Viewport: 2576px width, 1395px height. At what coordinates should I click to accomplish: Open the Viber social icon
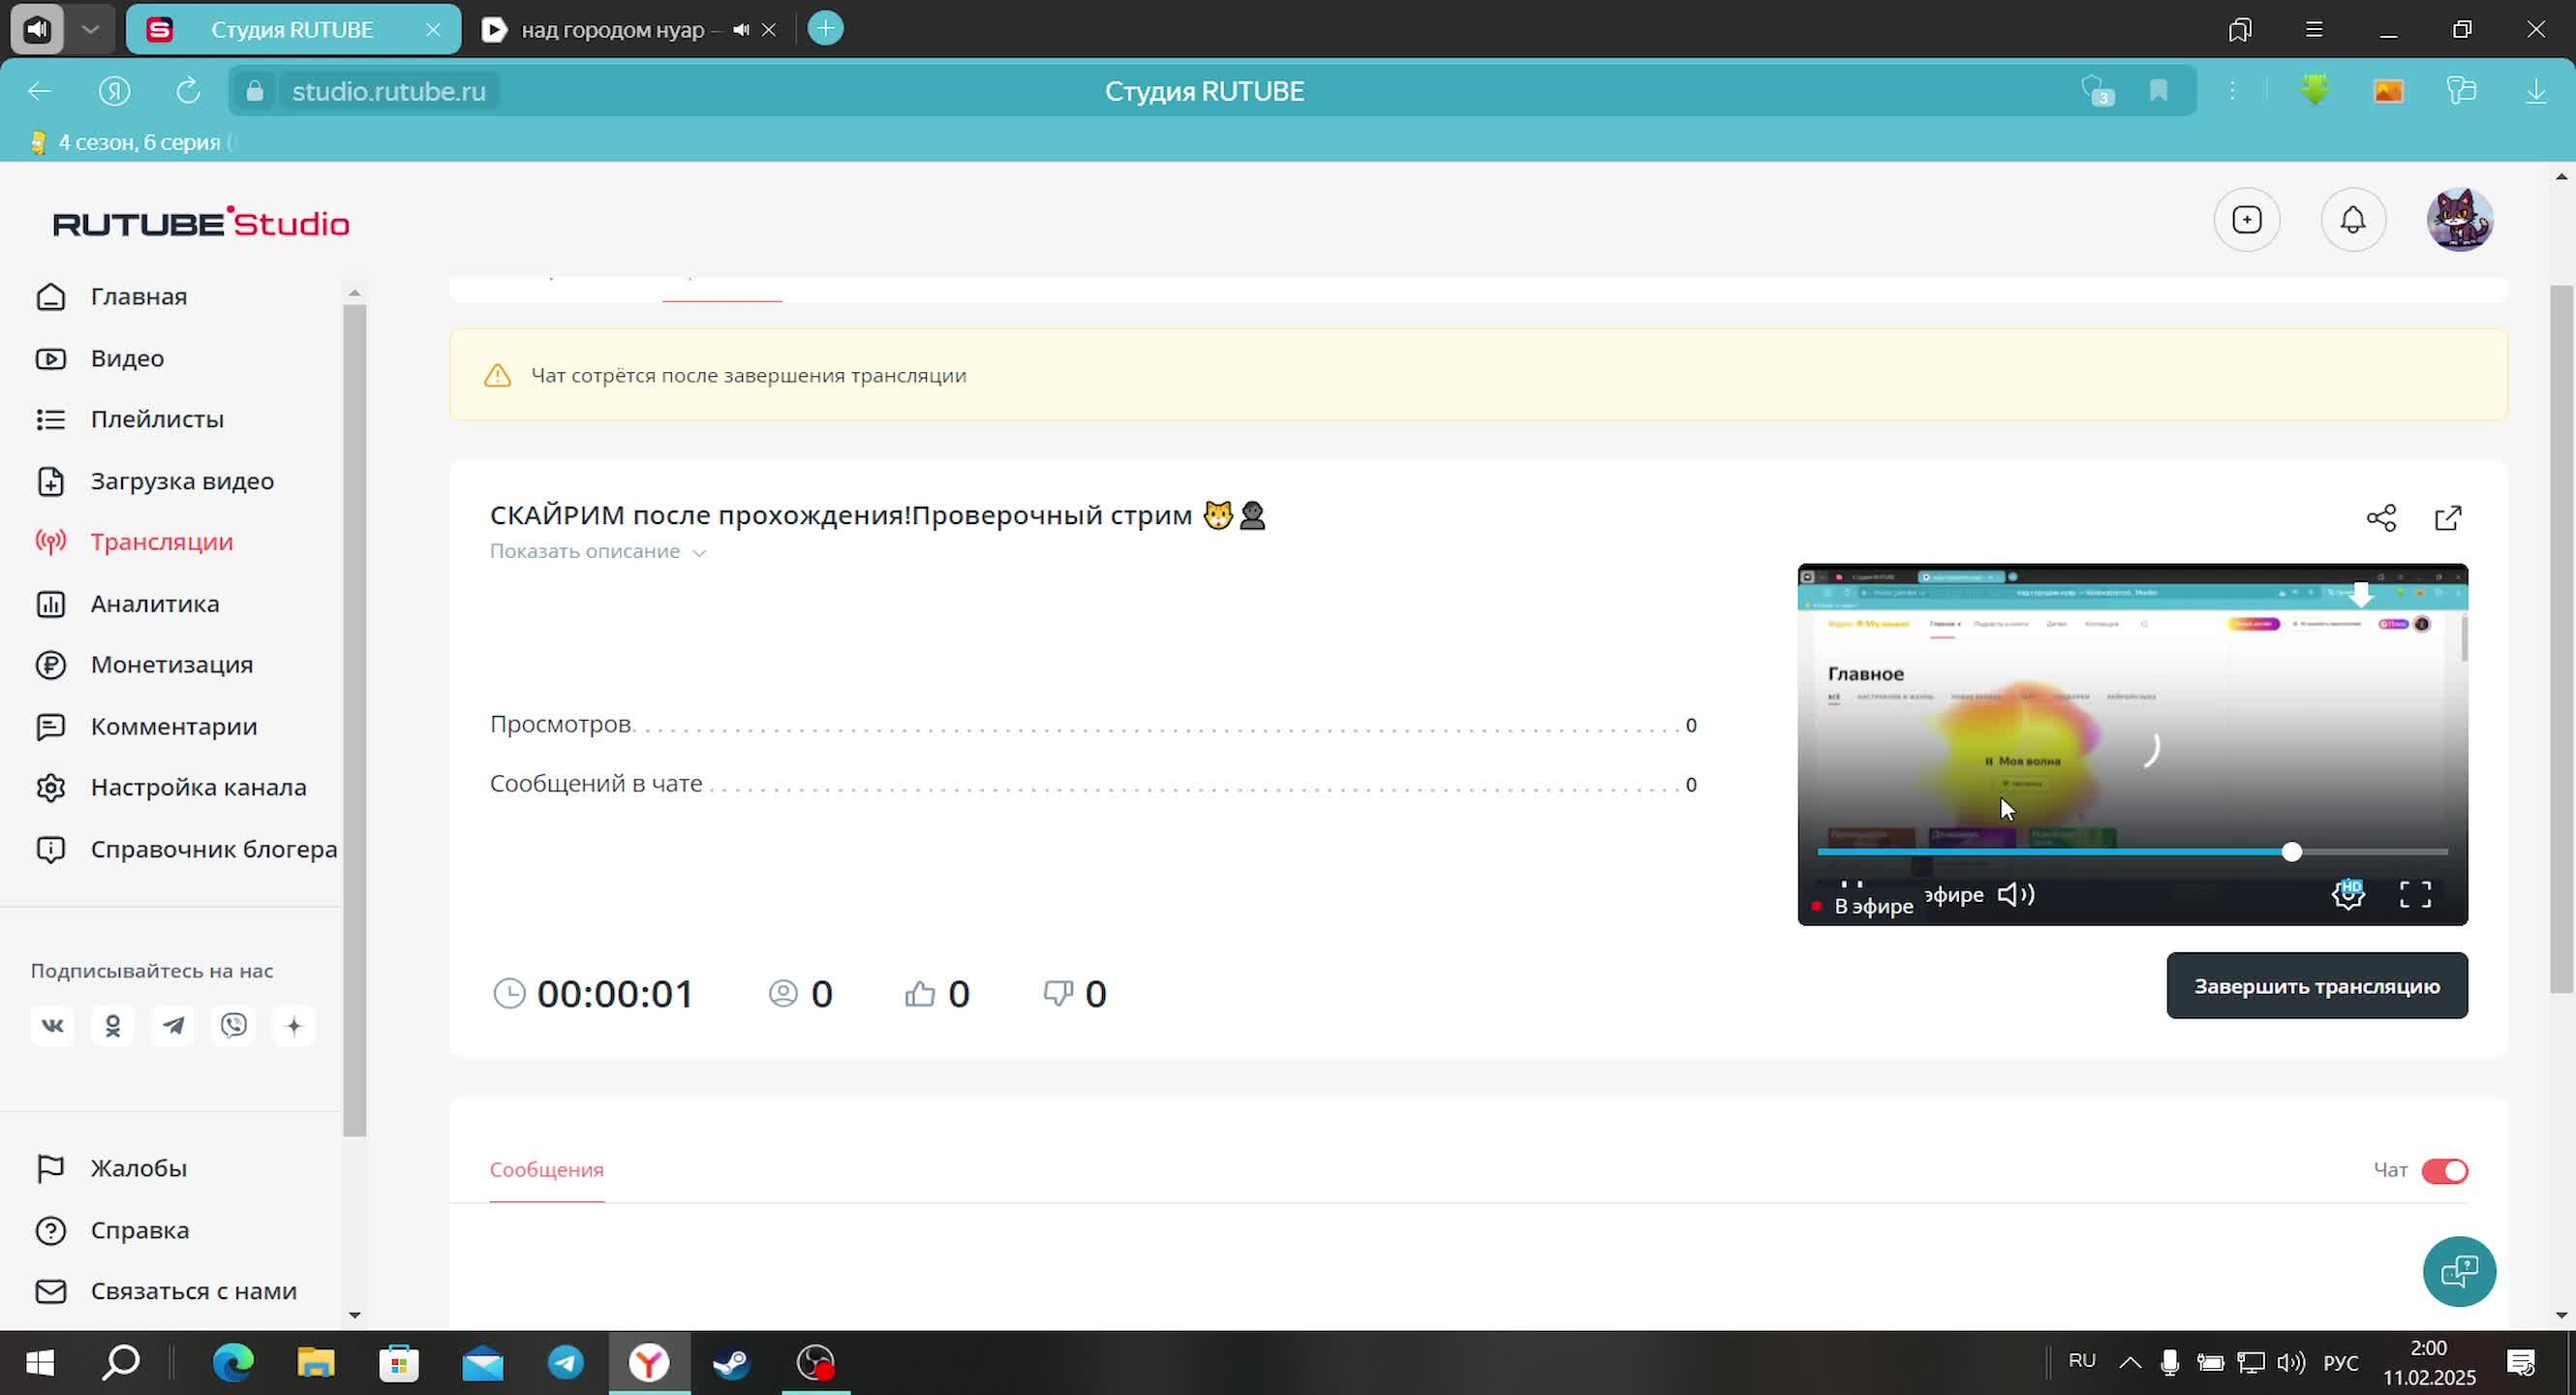point(234,1026)
